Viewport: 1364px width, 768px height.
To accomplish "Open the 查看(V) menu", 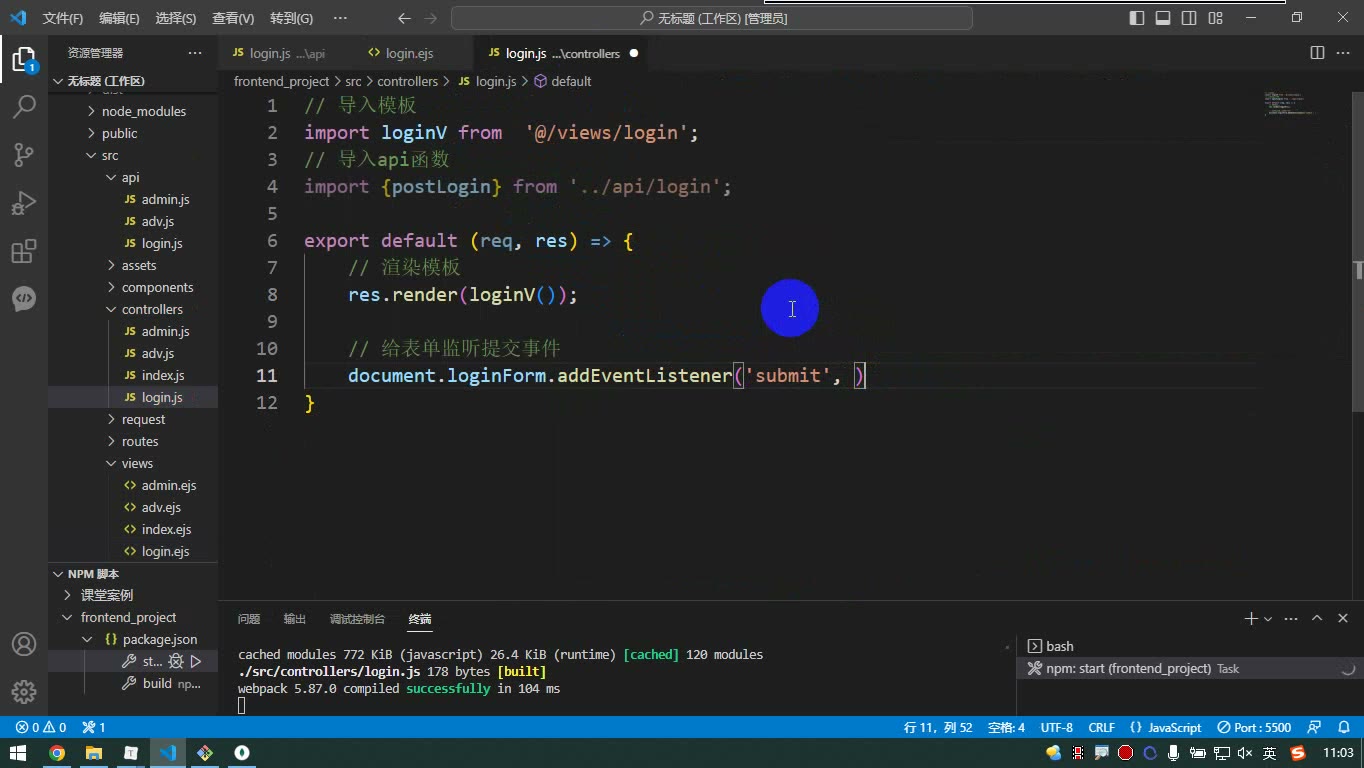I will point(233,18).
